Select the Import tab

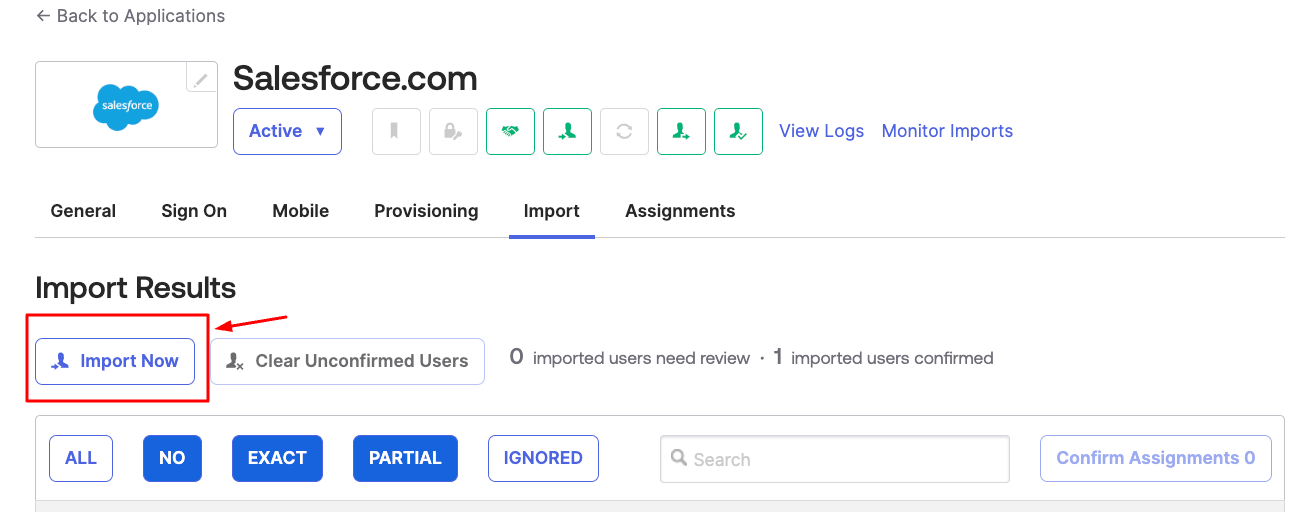click(552, 211)
